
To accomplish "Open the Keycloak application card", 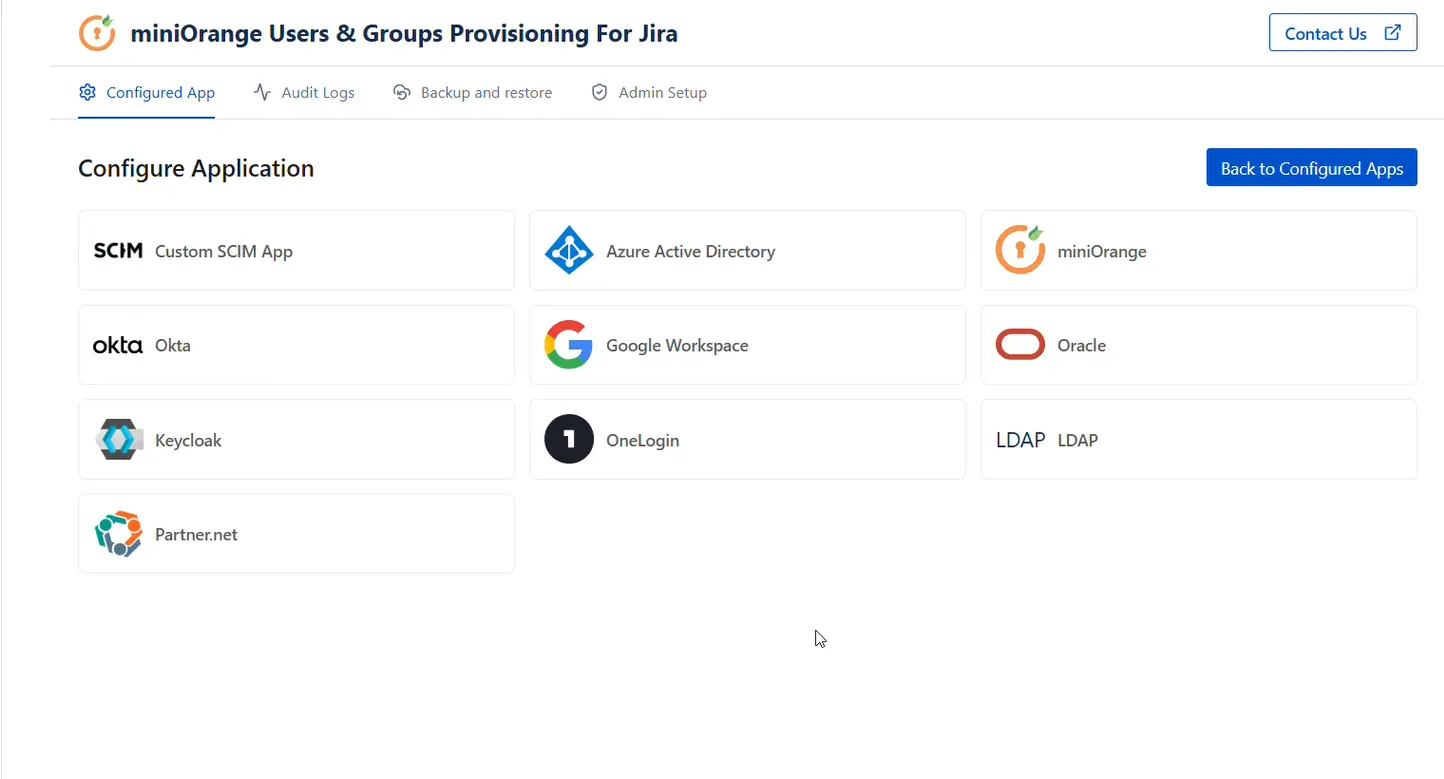I will [296, 440].
